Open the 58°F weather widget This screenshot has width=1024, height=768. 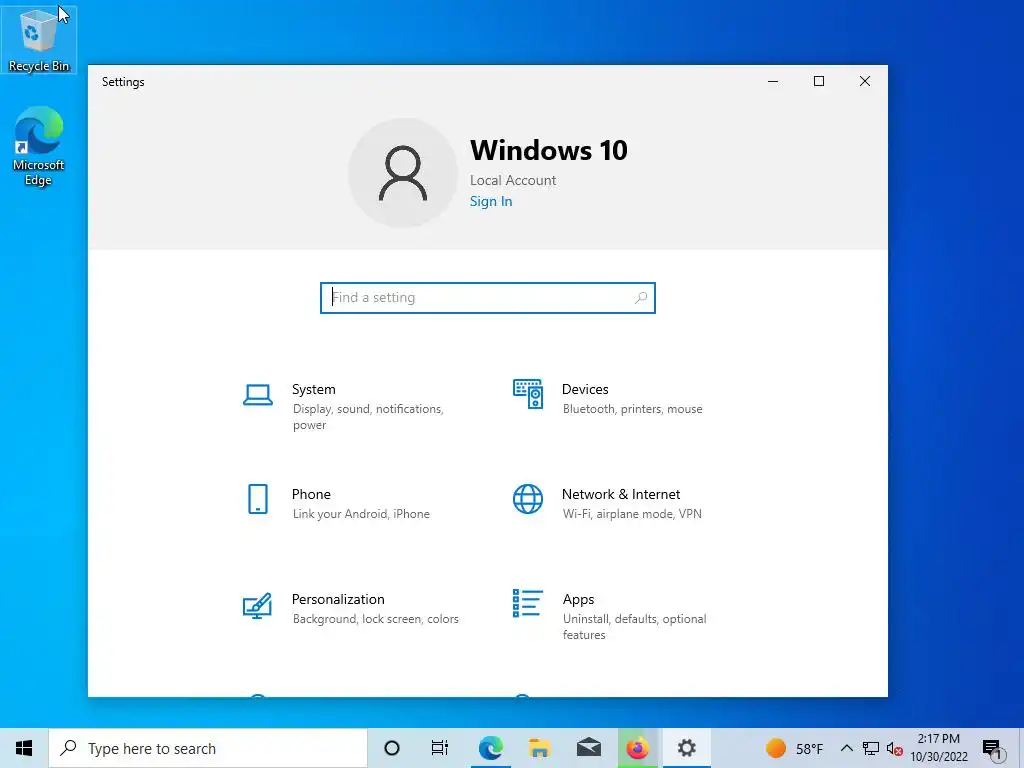point(794,748)
